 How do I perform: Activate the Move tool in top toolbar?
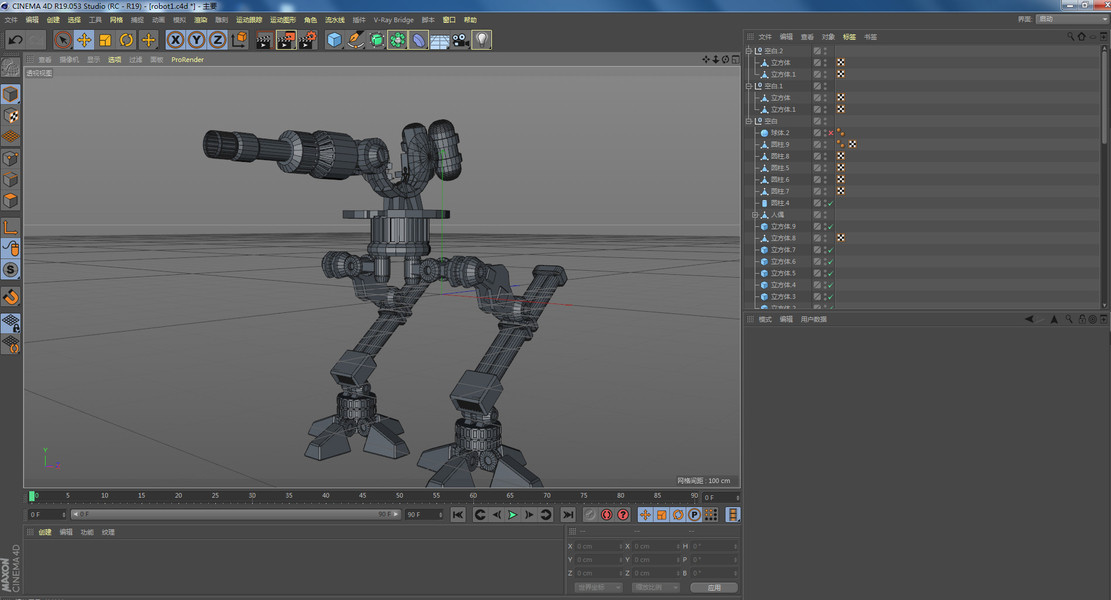coord(84,40)
